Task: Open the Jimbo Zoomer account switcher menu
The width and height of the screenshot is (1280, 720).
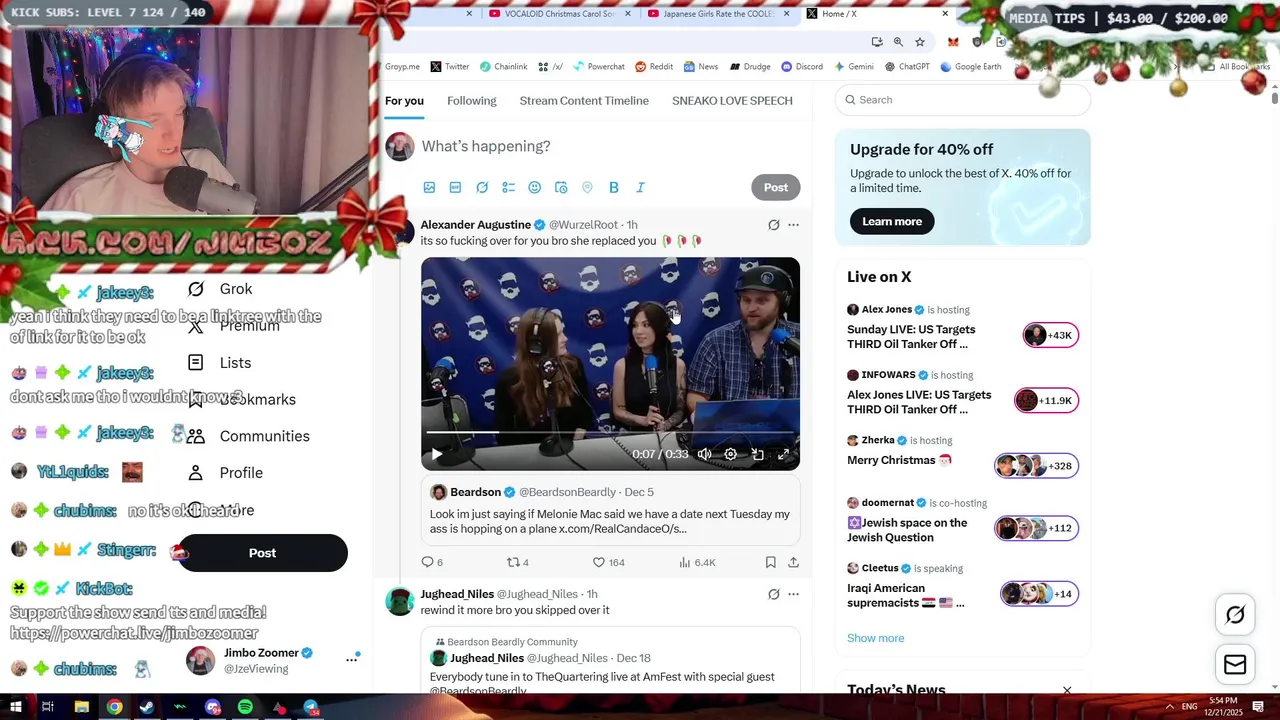Action: [x=351, y=659]
